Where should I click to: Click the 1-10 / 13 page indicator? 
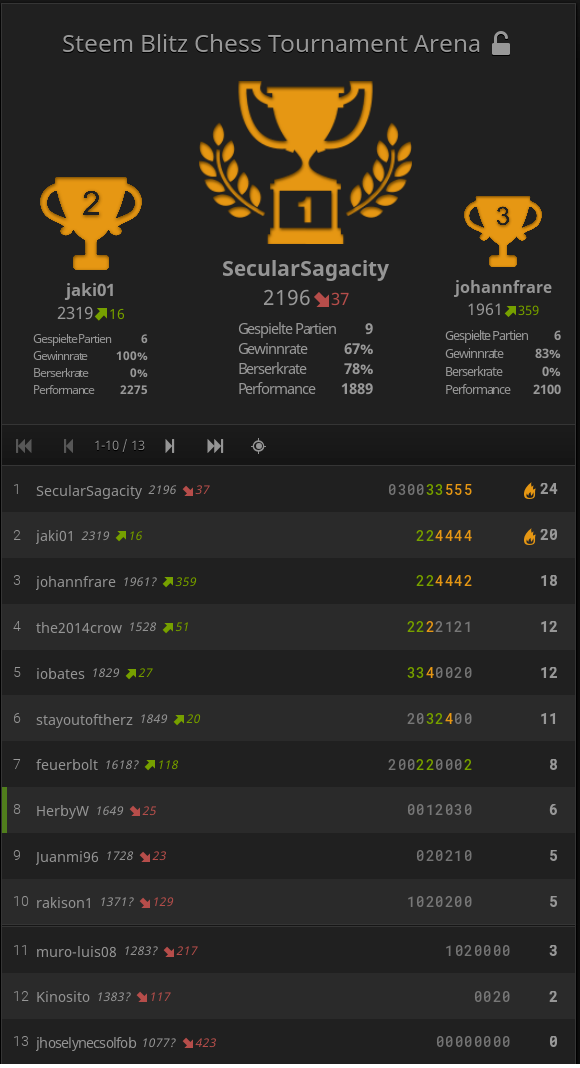coord(119,446)
